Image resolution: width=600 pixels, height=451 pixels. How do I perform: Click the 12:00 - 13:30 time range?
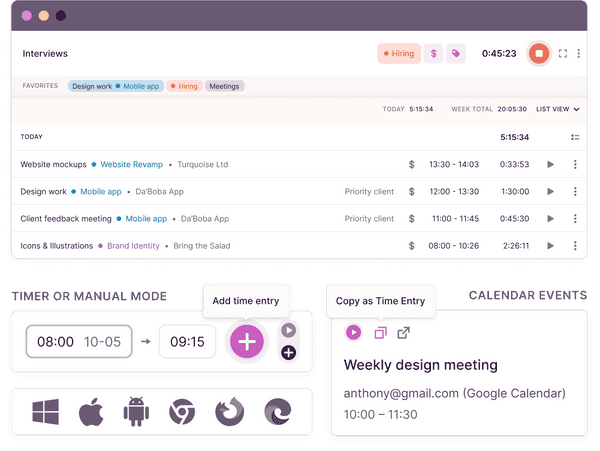tap(454, 191)
